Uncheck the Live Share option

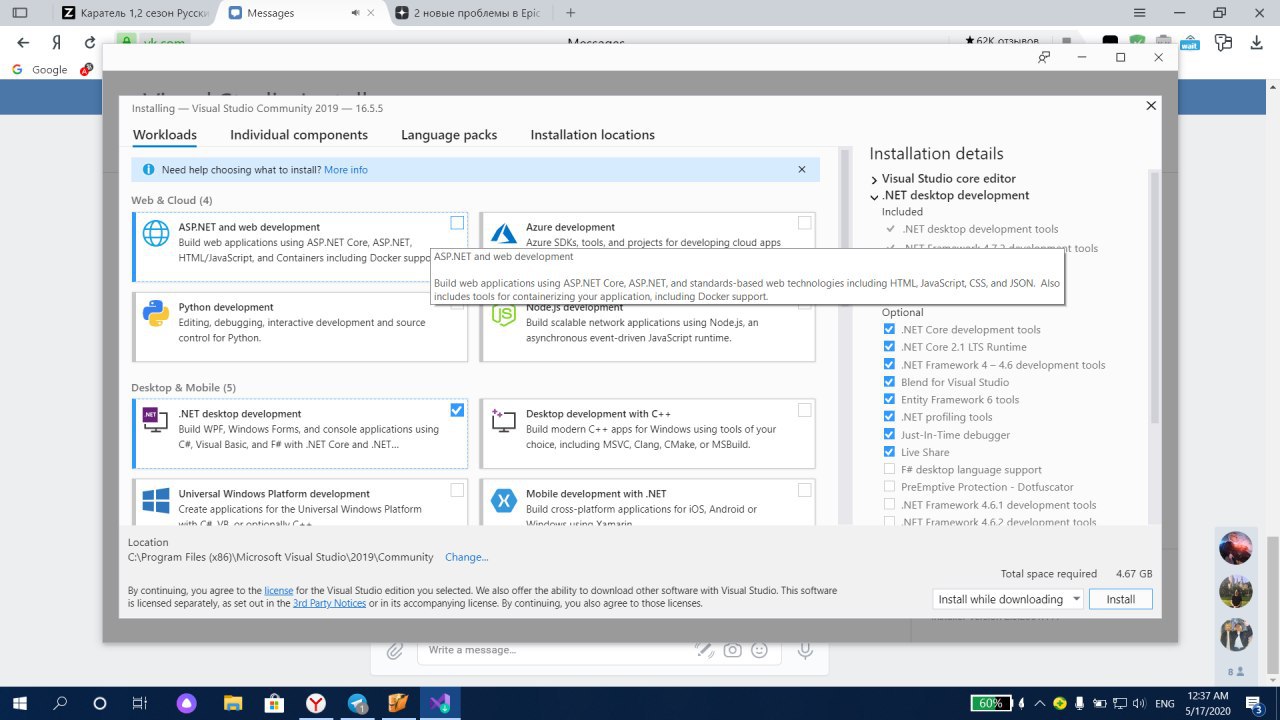tap(889, 452)
